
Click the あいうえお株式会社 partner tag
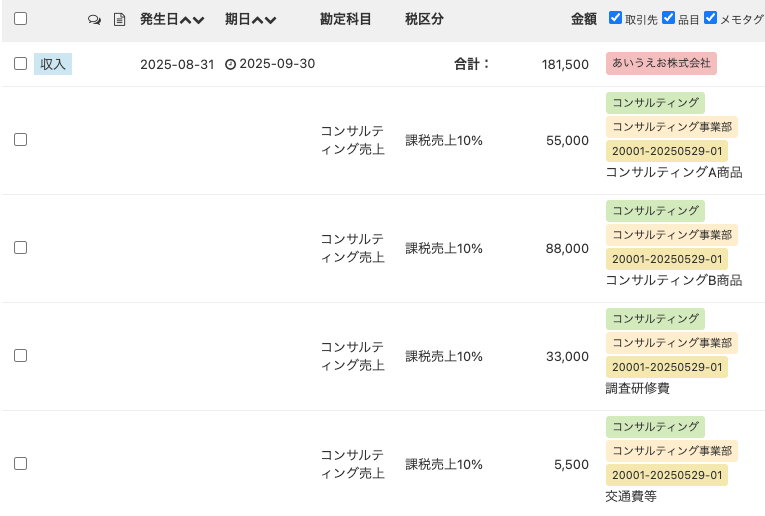point(661,63)
